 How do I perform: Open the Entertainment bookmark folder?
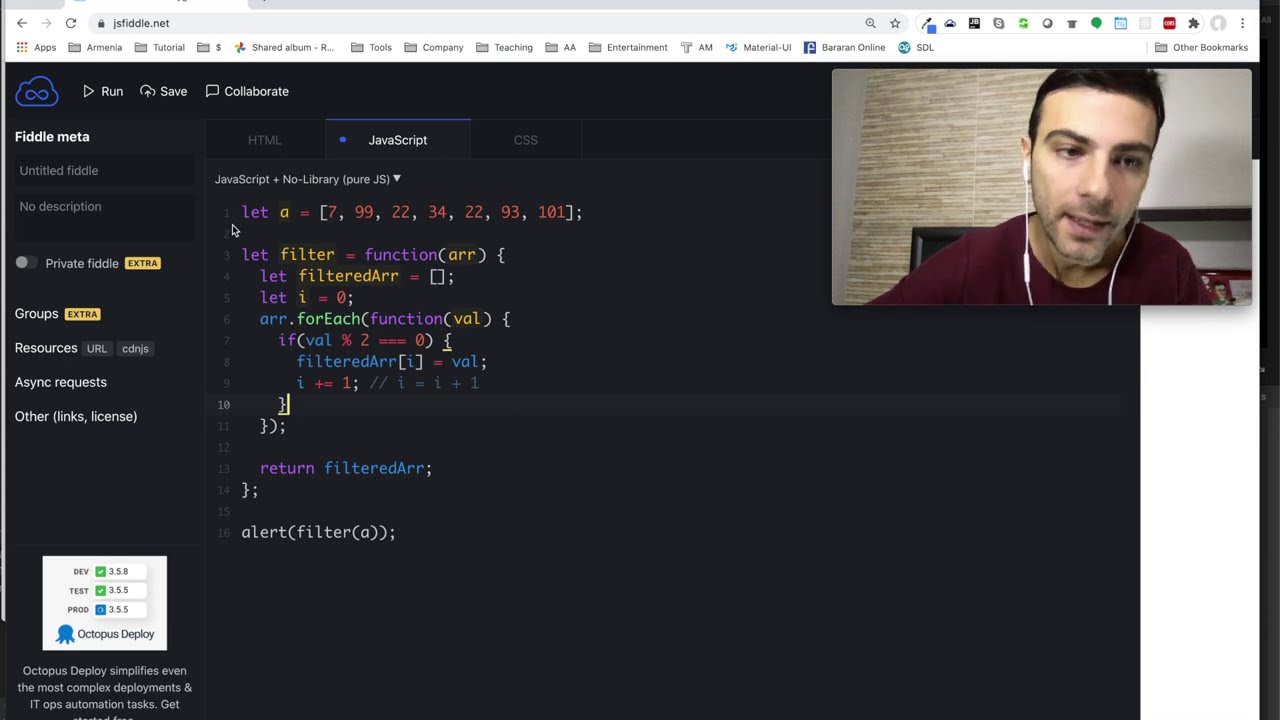point(627,48)
